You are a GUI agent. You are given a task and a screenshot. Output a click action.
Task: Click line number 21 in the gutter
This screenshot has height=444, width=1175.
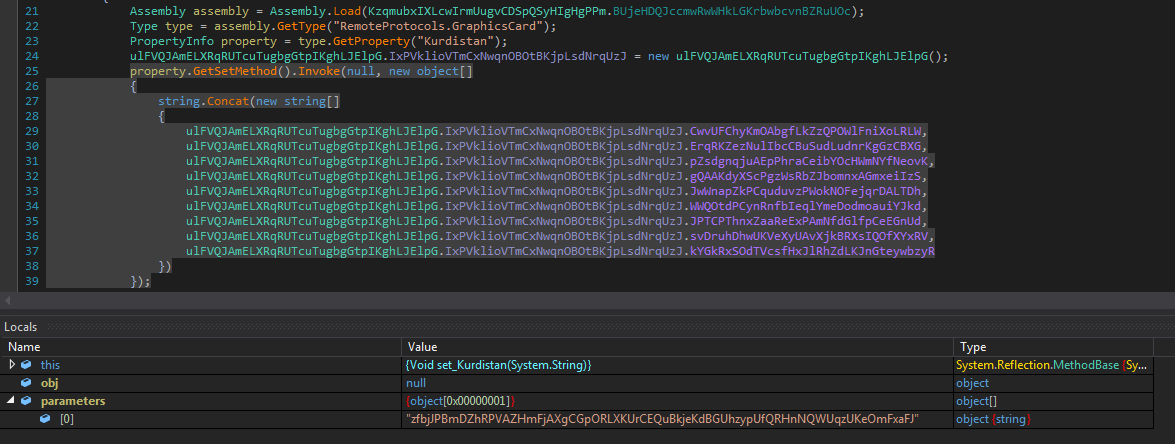[x=31, y=11]
